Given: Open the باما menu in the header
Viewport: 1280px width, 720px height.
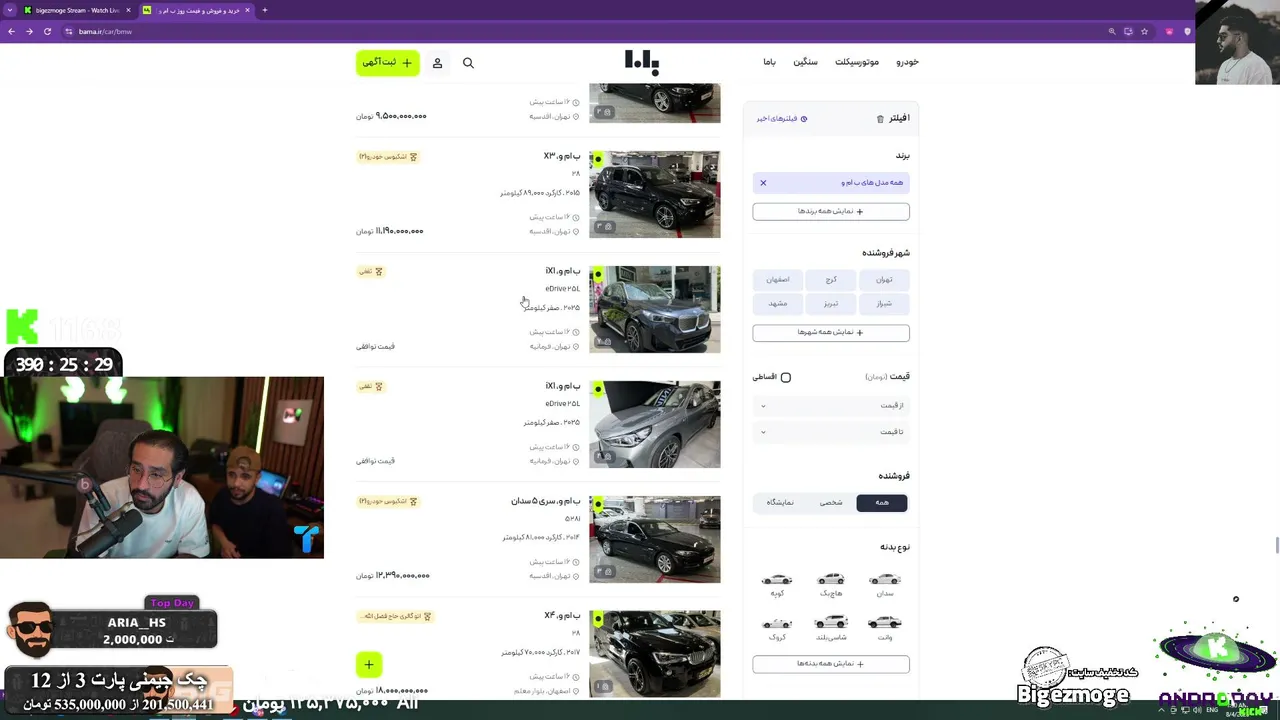Looking at the screenshot, I should click(x=769, y=62).
